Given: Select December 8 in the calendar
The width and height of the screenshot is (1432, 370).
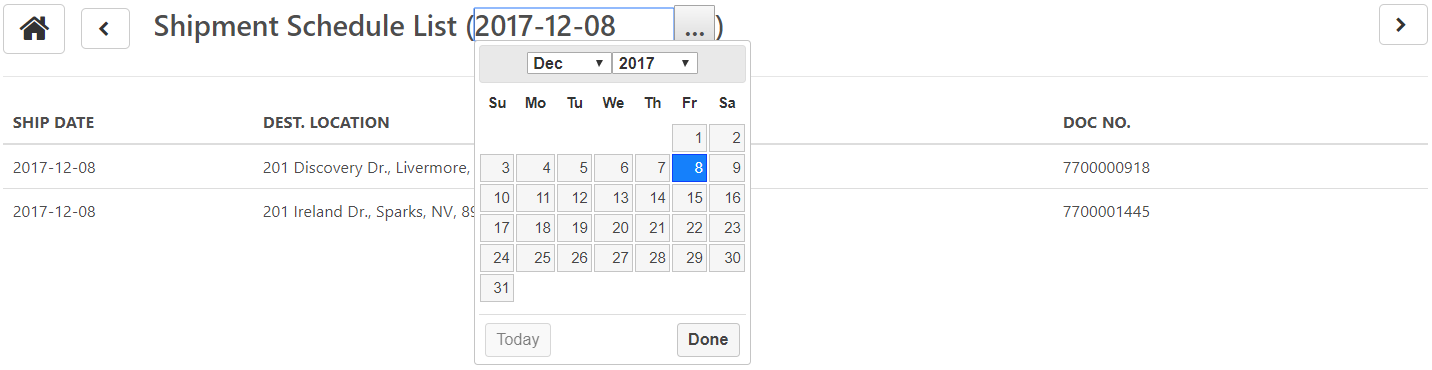Looking at the screenshot, I should click(689, 168).
